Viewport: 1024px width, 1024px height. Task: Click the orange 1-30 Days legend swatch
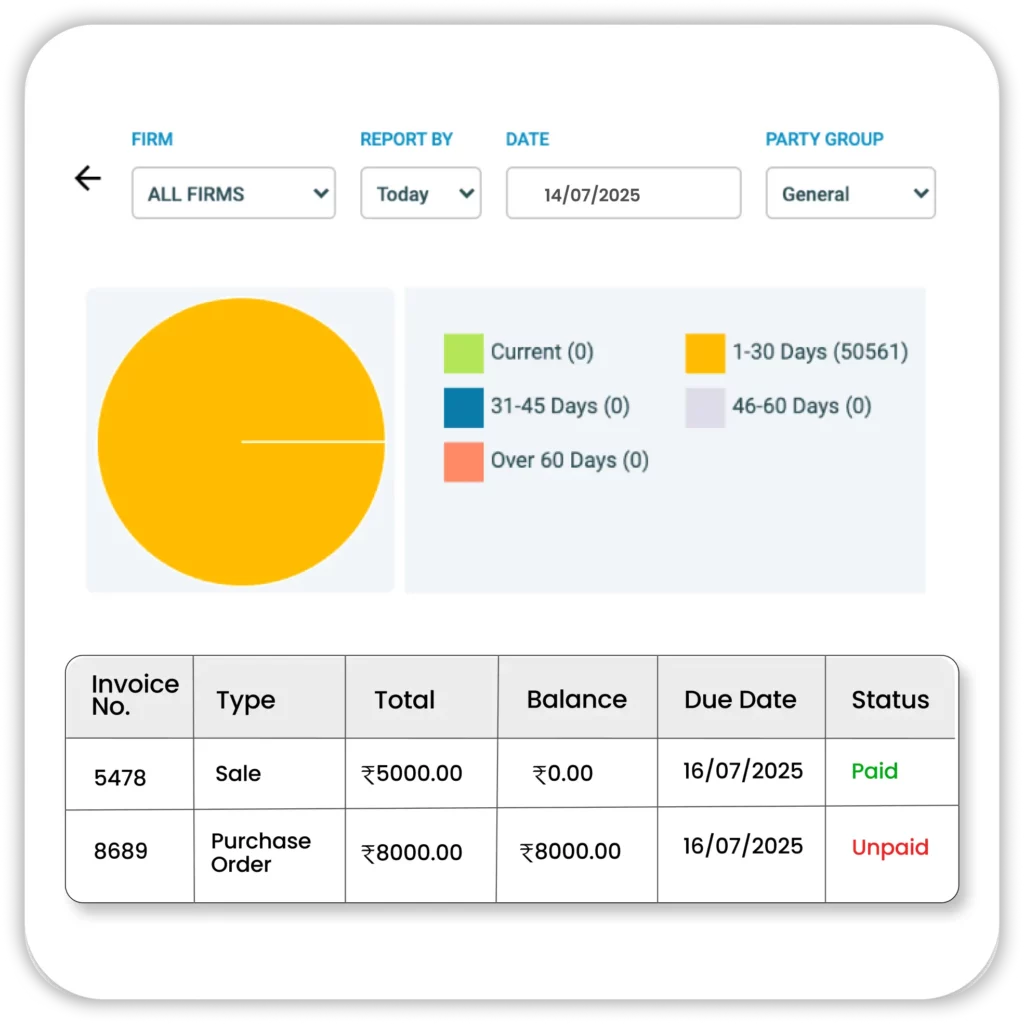(x=704, y=352)
